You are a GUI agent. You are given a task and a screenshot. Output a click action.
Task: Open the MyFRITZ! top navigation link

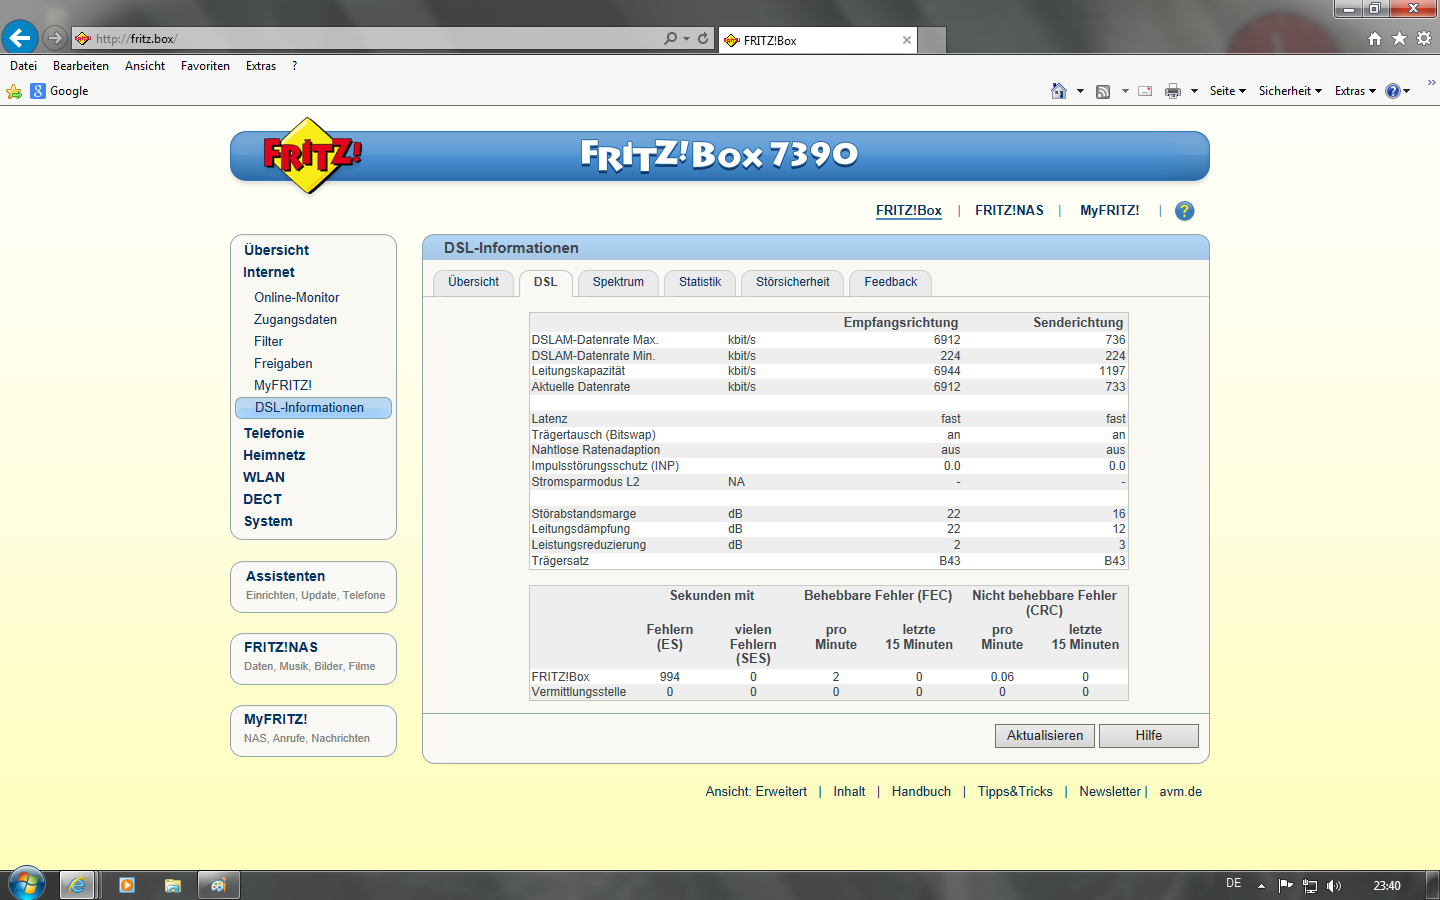pyautogui.click(x=1109, y=210)
